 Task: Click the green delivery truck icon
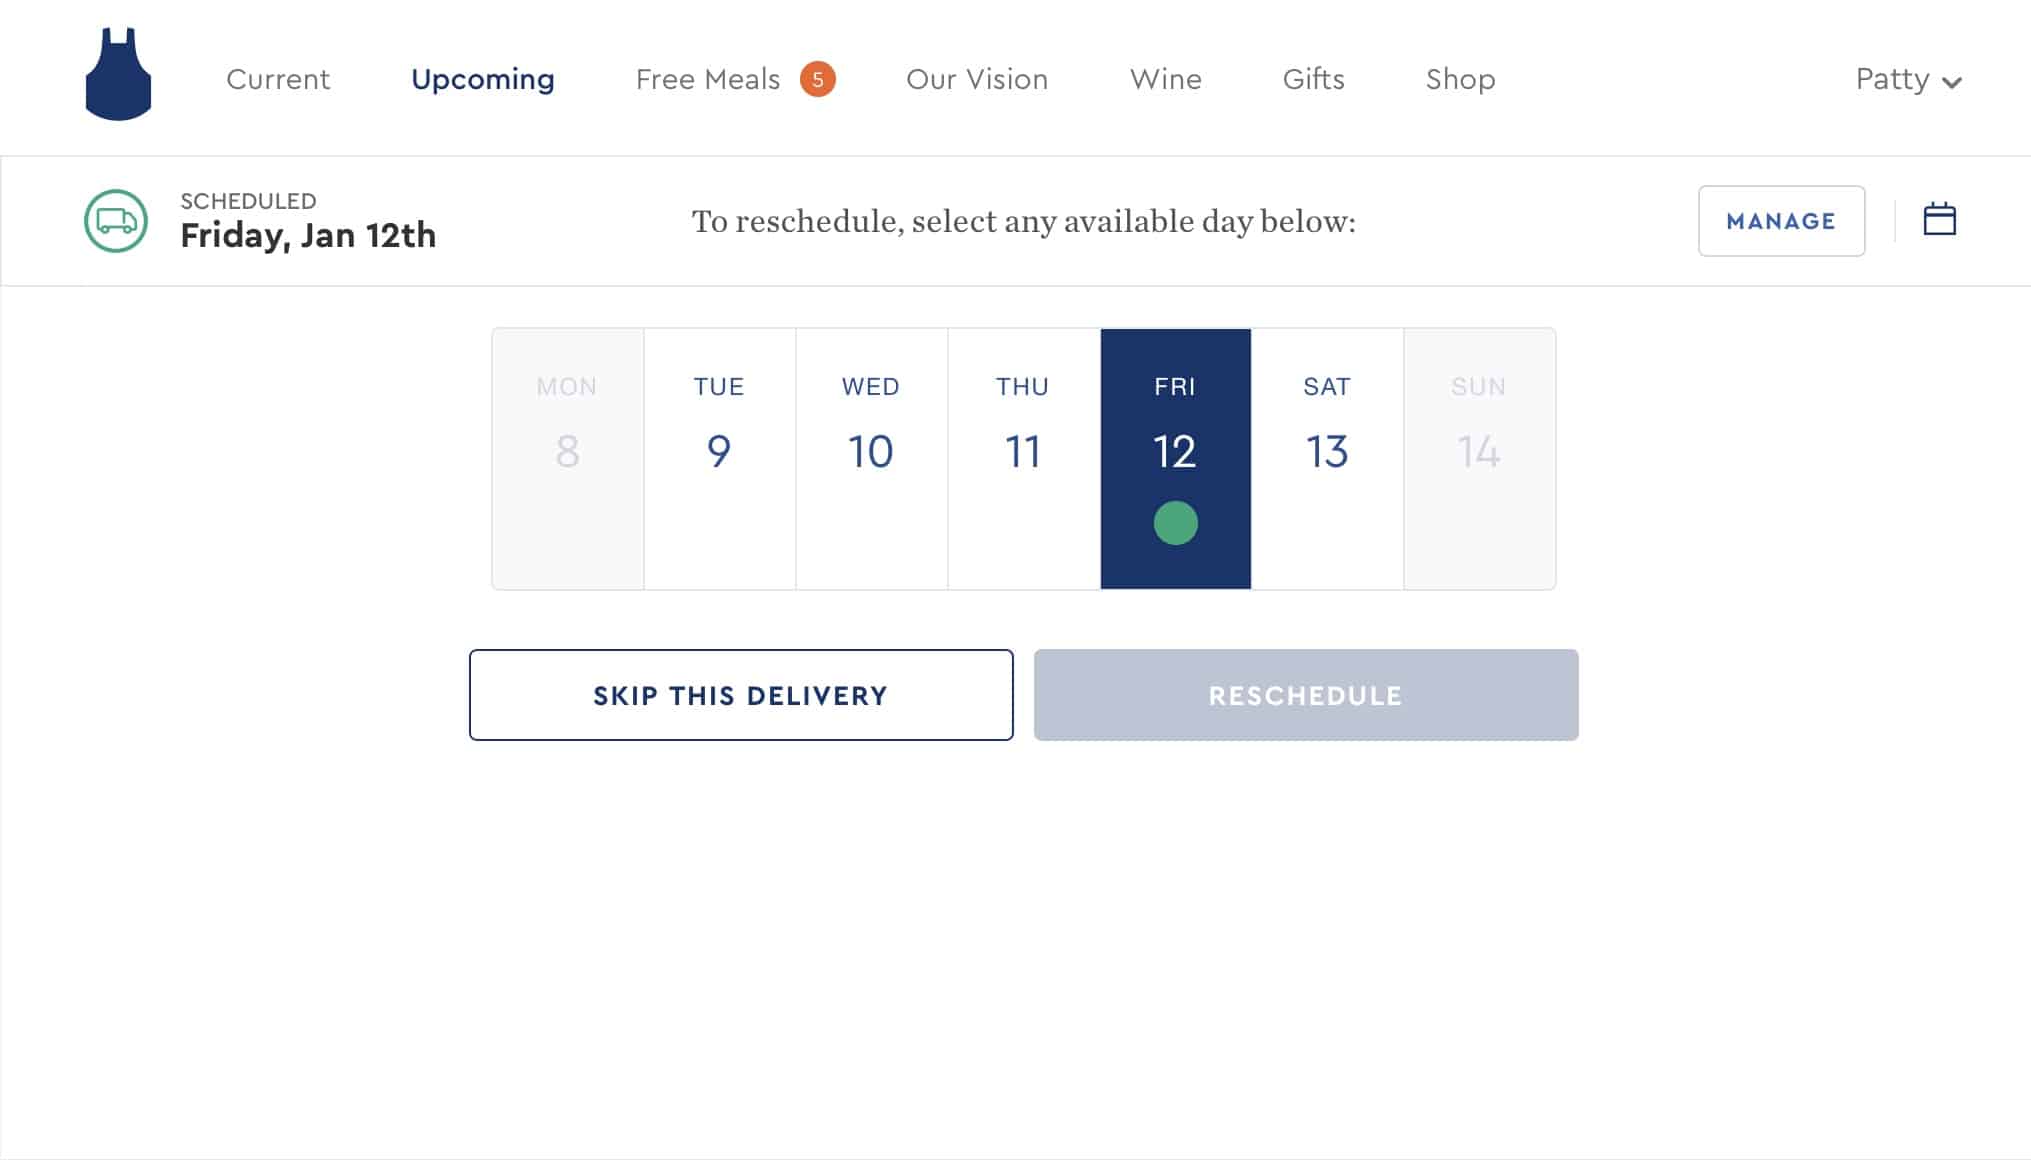click(x=116, y=221)
